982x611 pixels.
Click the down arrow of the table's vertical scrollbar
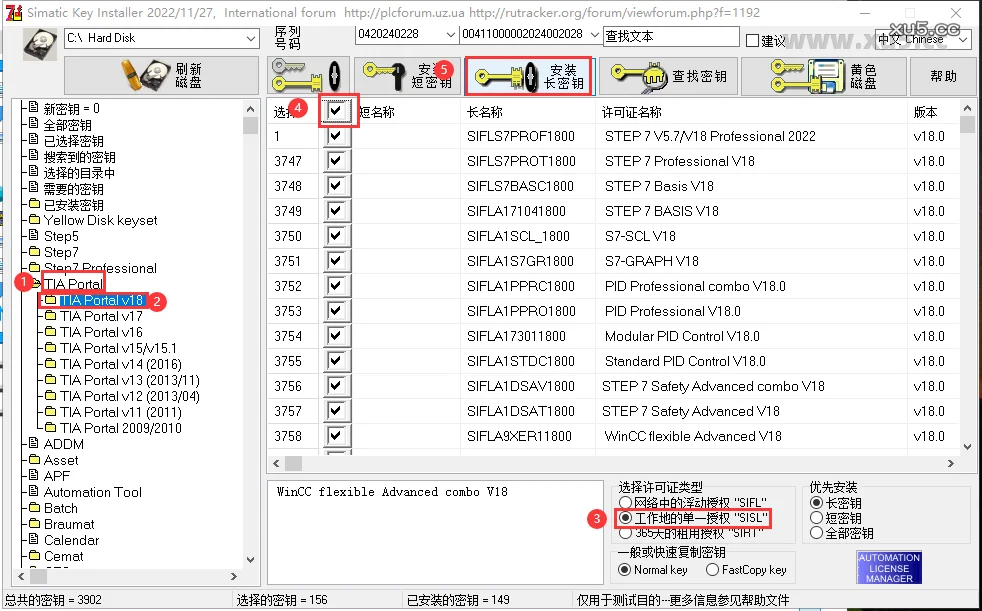[x=966, y=447]
